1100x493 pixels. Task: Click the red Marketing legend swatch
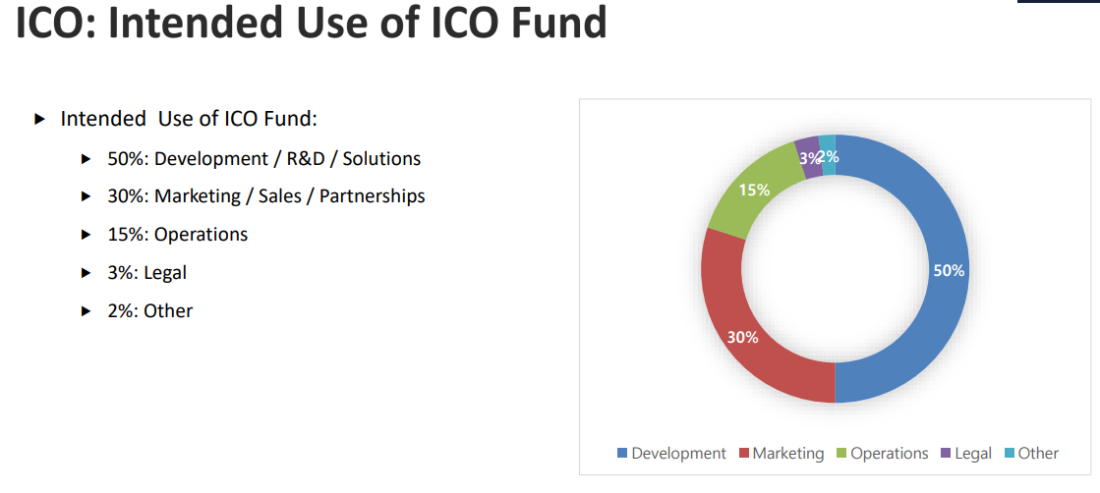[x=743, y=454]
